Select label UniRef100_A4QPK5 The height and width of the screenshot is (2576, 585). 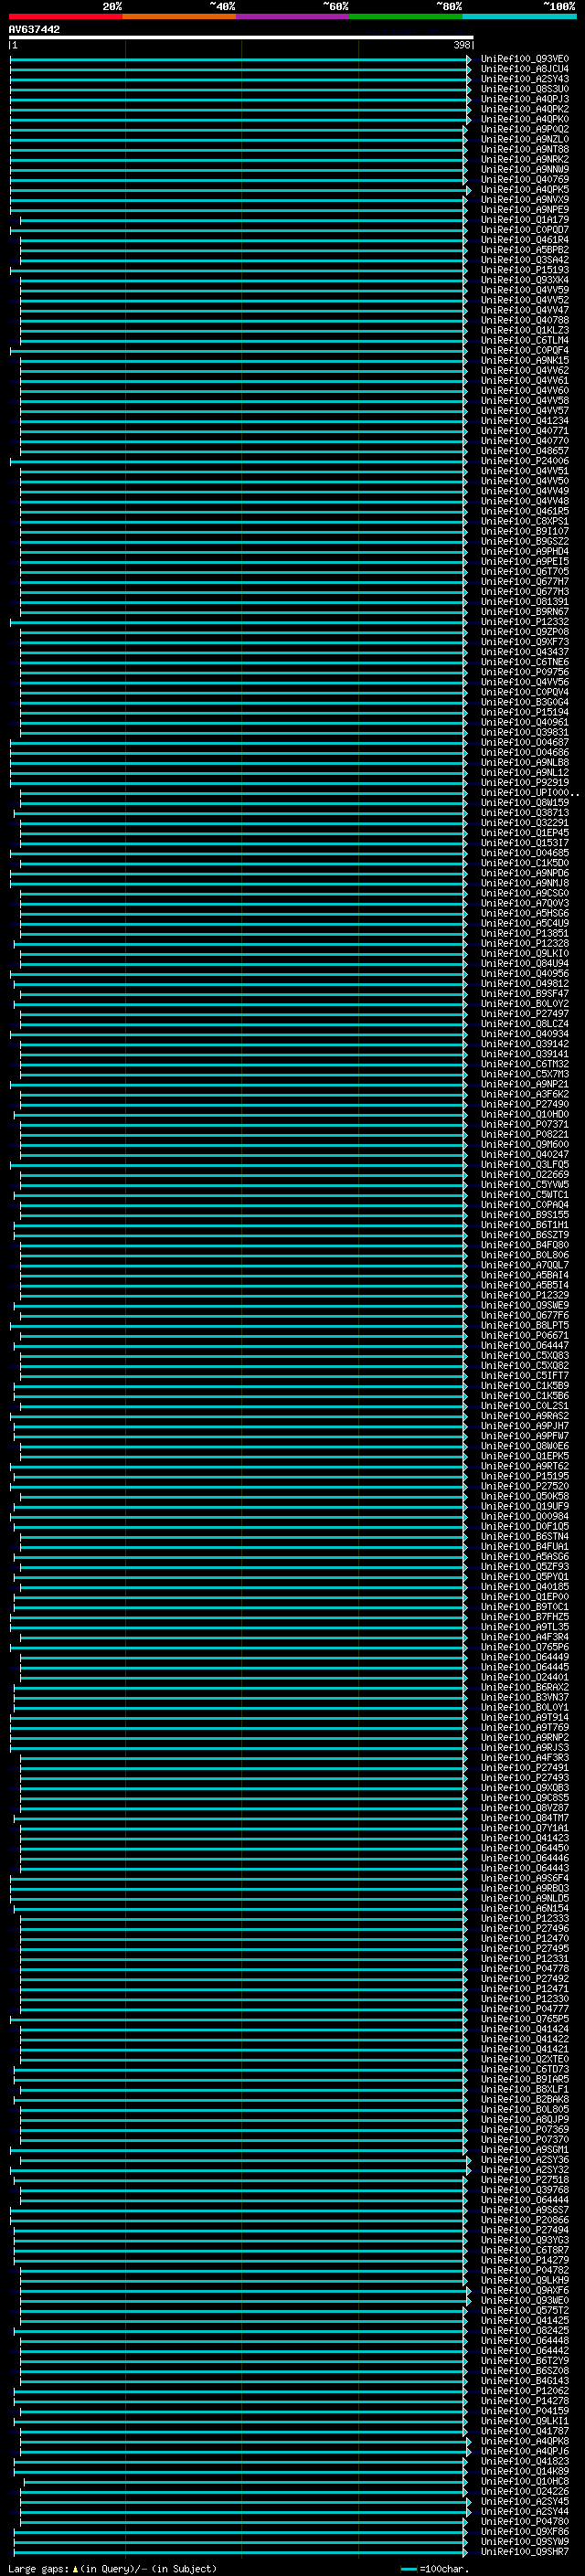click(x=524, y=190)
